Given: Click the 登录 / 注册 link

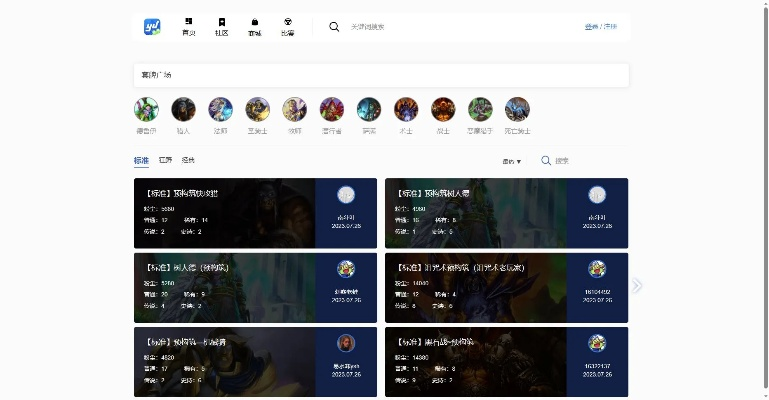Looking at the screenshot, I should point(600,27).
